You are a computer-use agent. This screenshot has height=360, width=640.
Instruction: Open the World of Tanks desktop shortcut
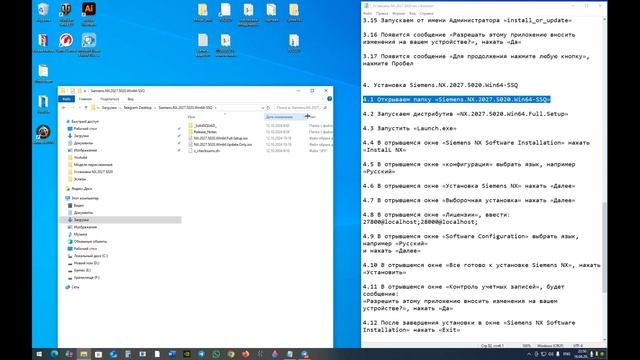[x=66, y=13]
